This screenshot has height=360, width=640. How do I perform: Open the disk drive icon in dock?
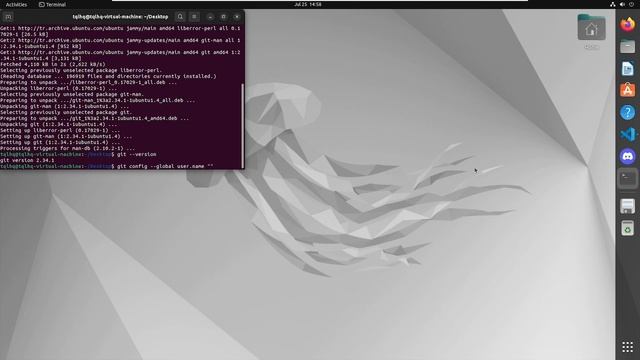(x=628, y=206)
